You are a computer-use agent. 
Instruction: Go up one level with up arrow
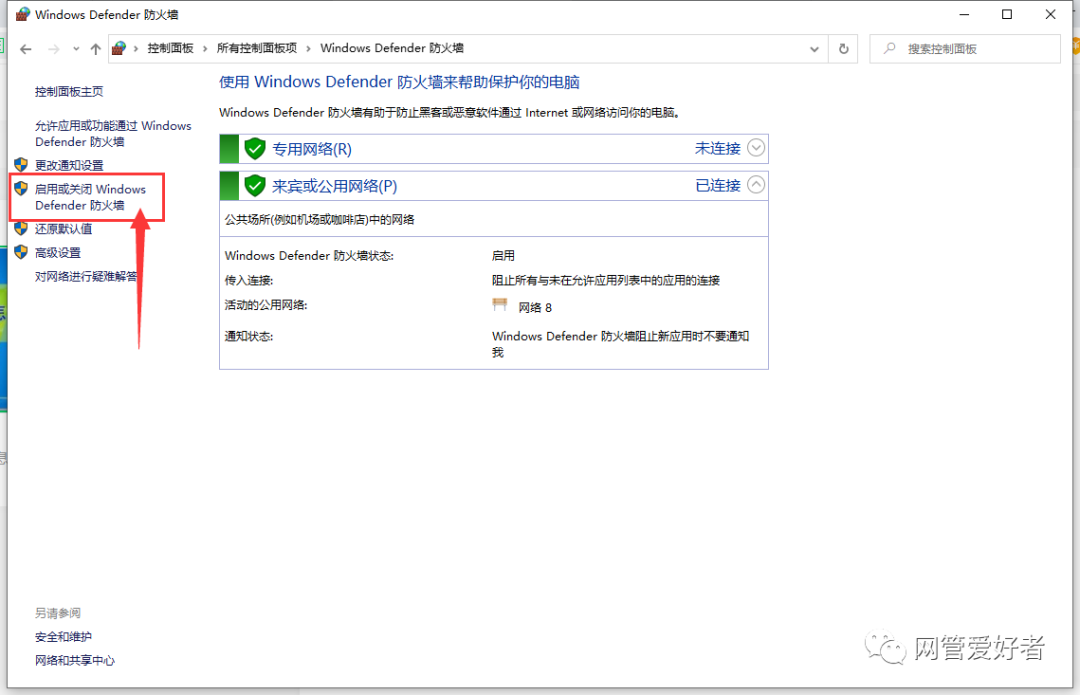(x=96, y=49)
